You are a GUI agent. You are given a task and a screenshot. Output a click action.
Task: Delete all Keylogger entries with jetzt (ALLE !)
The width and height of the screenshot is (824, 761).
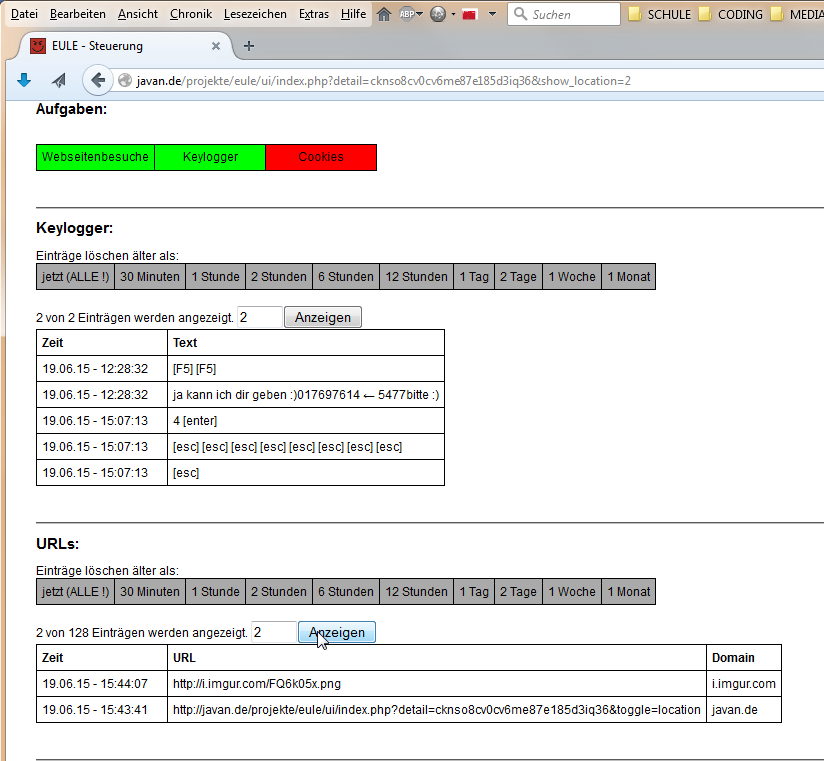point(75,276)
